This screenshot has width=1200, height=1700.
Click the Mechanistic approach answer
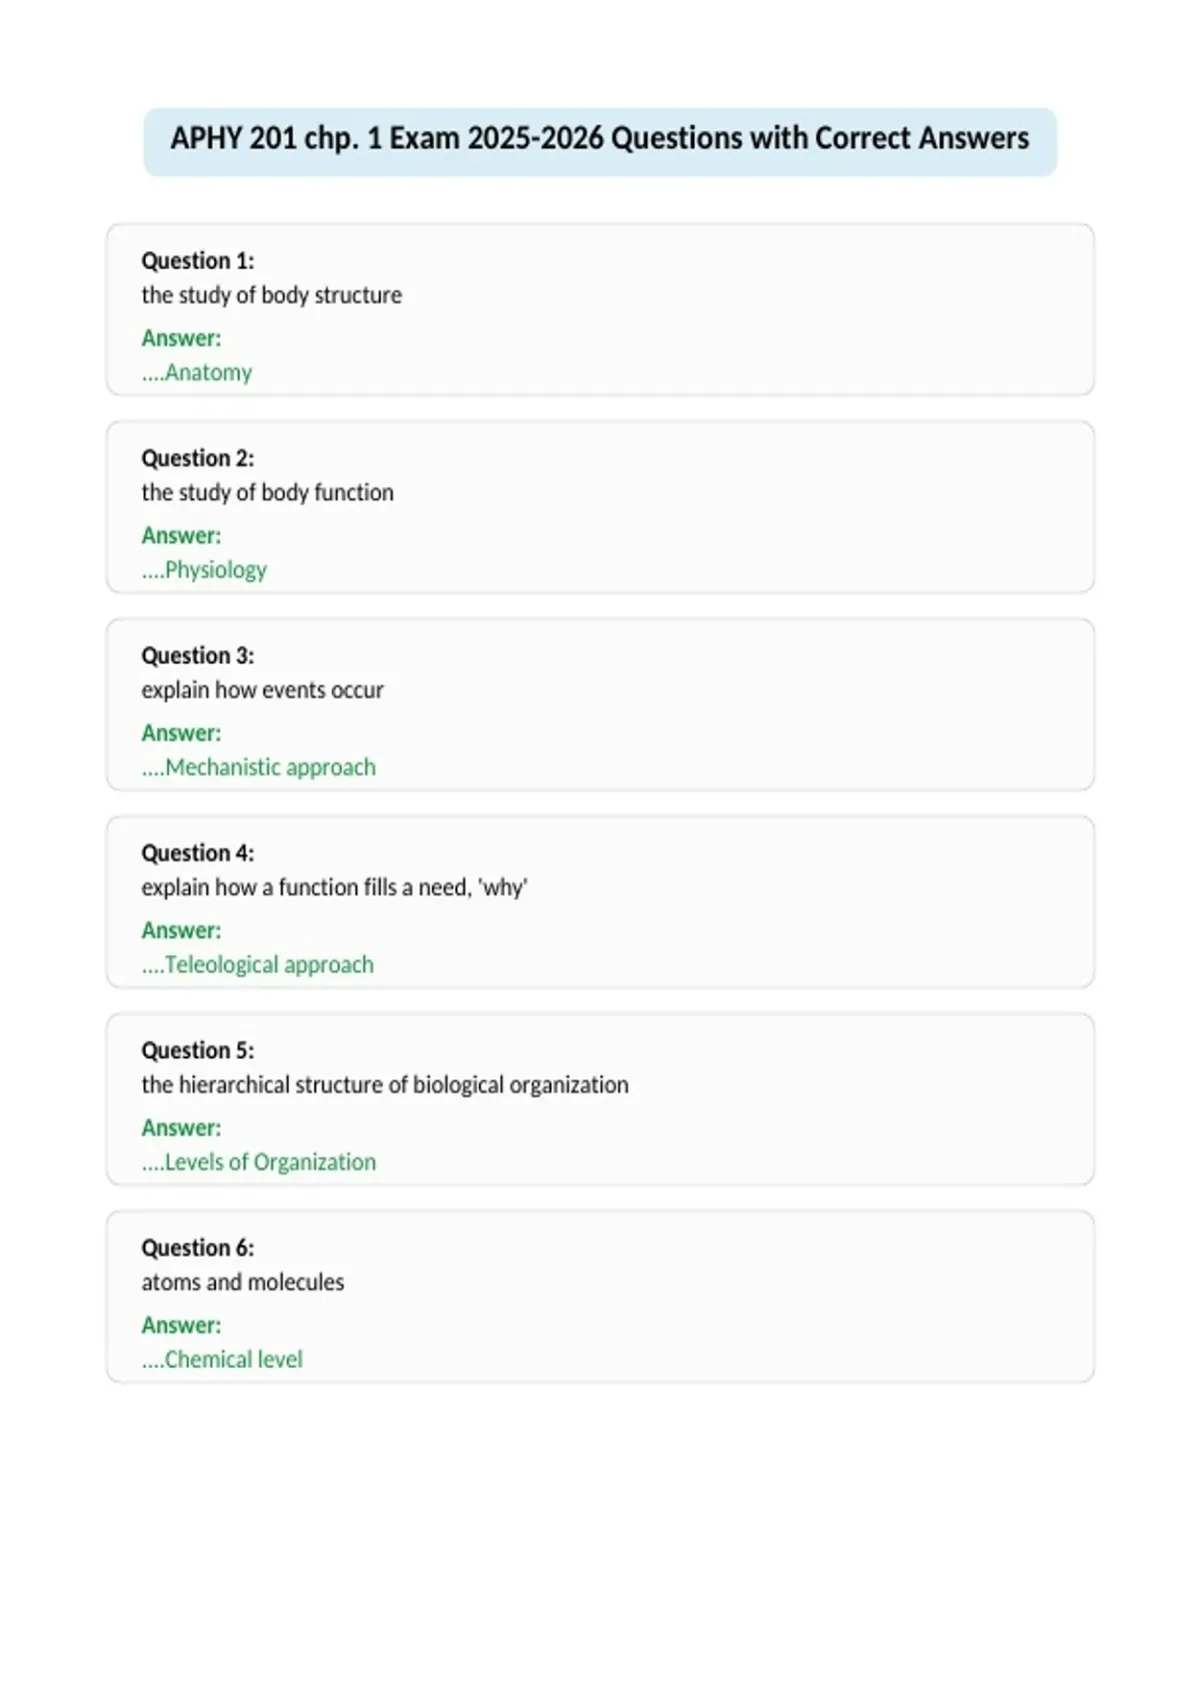pyautogui.click(x=259, y=767)
